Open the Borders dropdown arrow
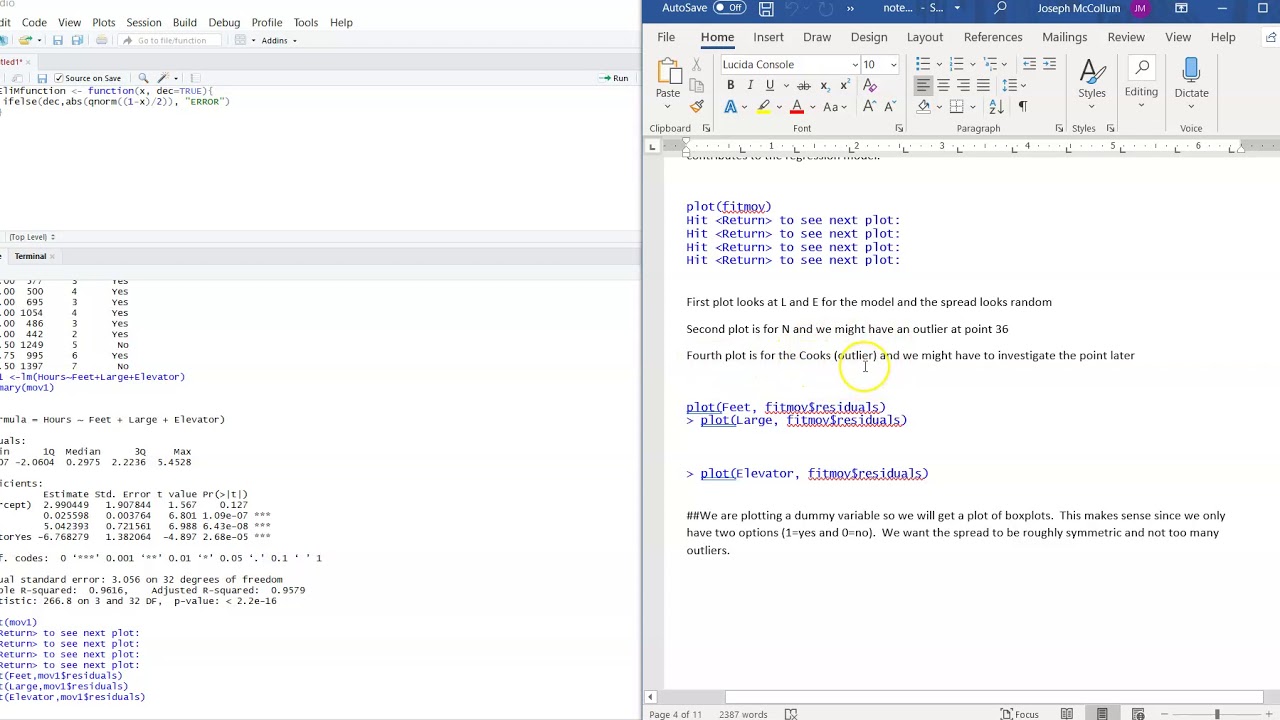The height and width of the screenshot is (720, 1280). pos(974,107)
